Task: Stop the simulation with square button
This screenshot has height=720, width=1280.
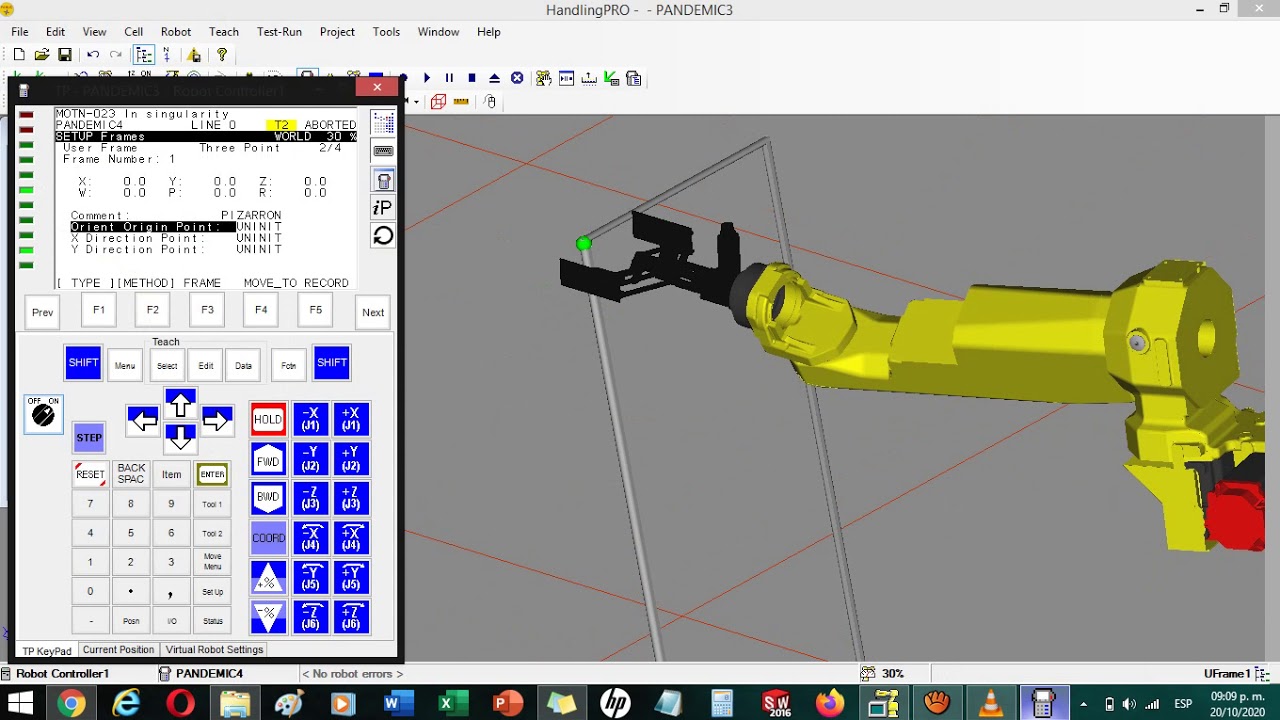Action: click(472, 78)
